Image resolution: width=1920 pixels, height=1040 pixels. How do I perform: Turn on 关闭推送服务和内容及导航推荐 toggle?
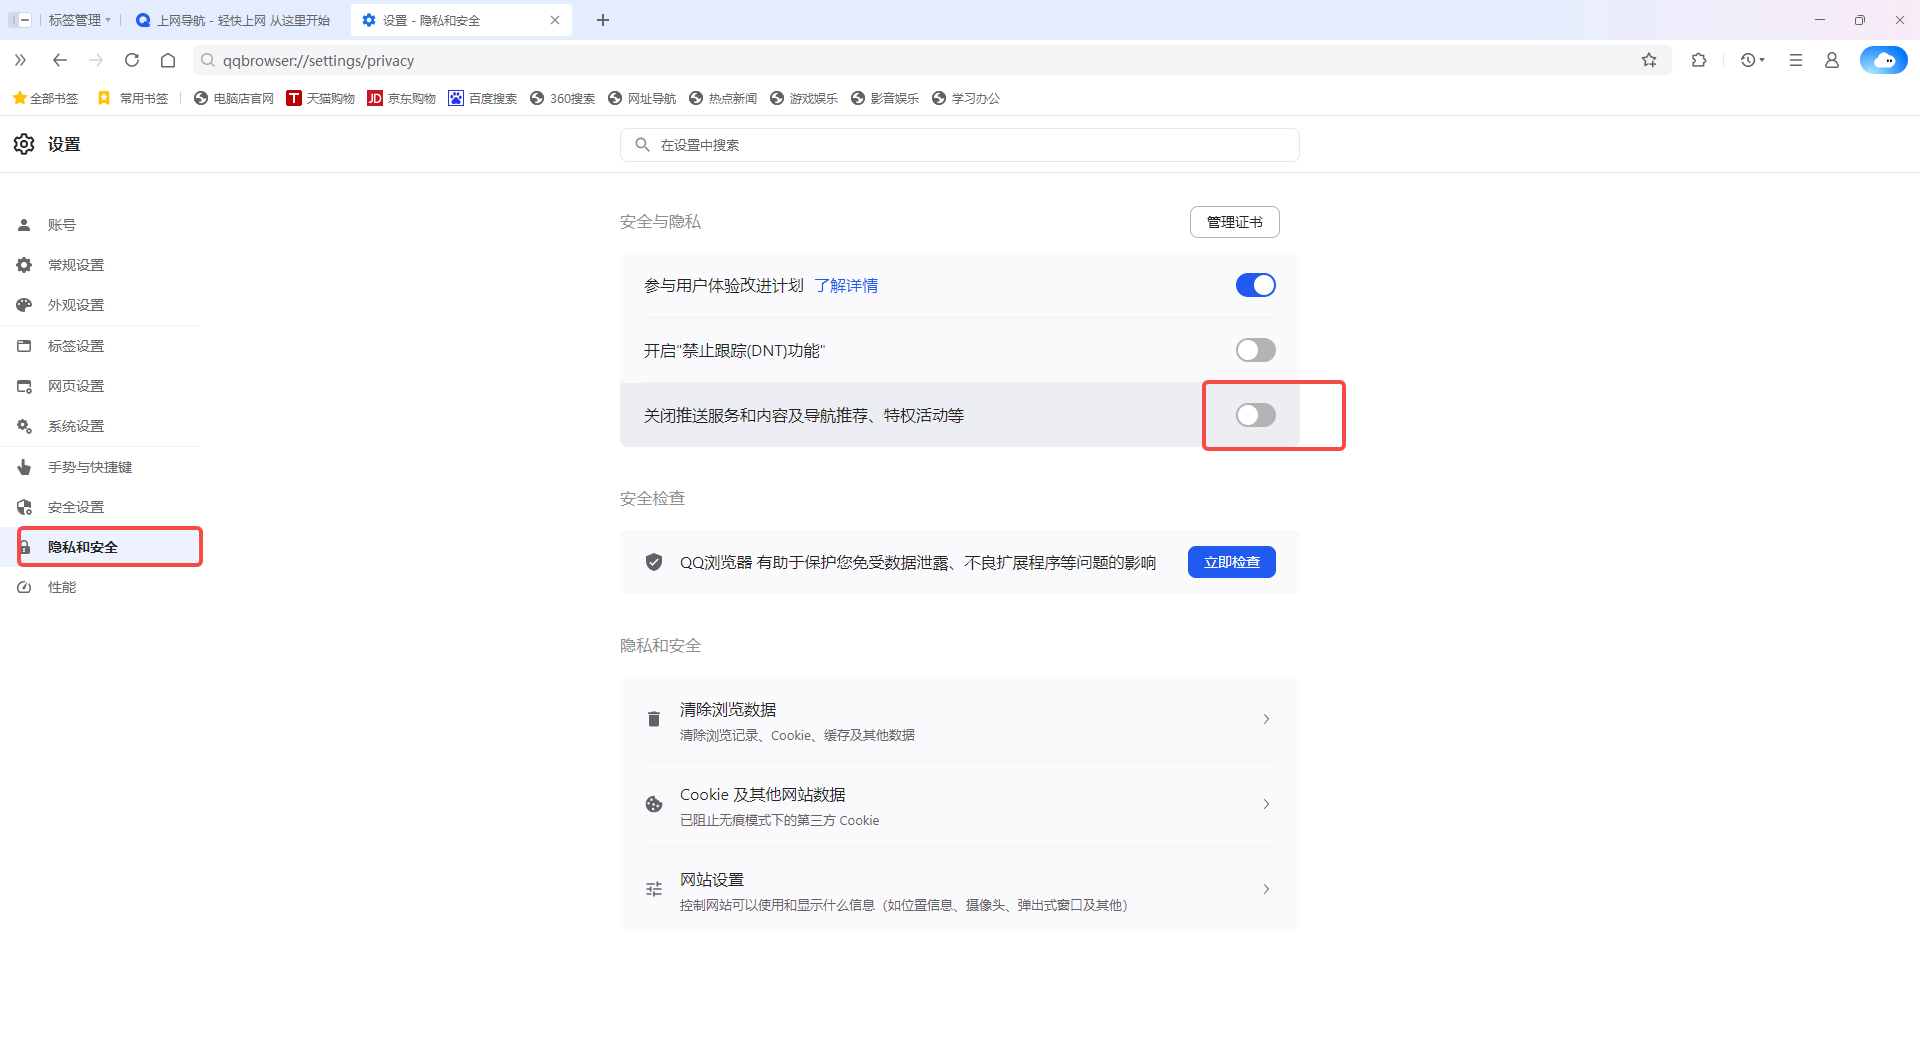click(1255, 415)
